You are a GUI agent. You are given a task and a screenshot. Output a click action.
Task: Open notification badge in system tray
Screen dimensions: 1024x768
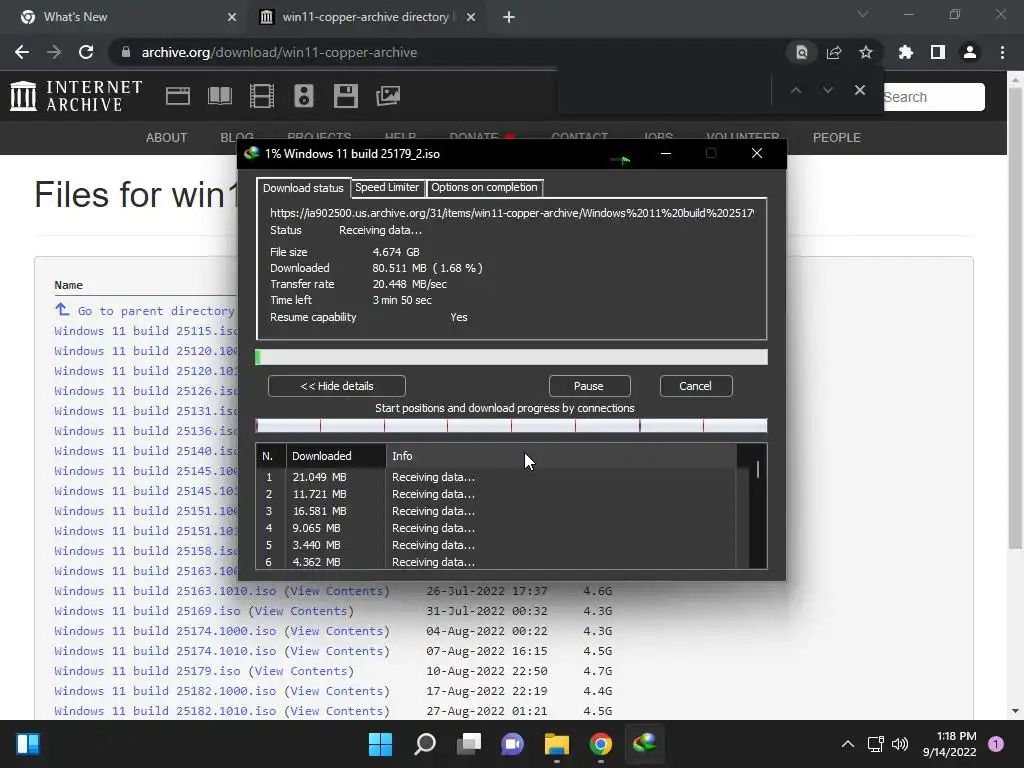click(x=996, y=744)
